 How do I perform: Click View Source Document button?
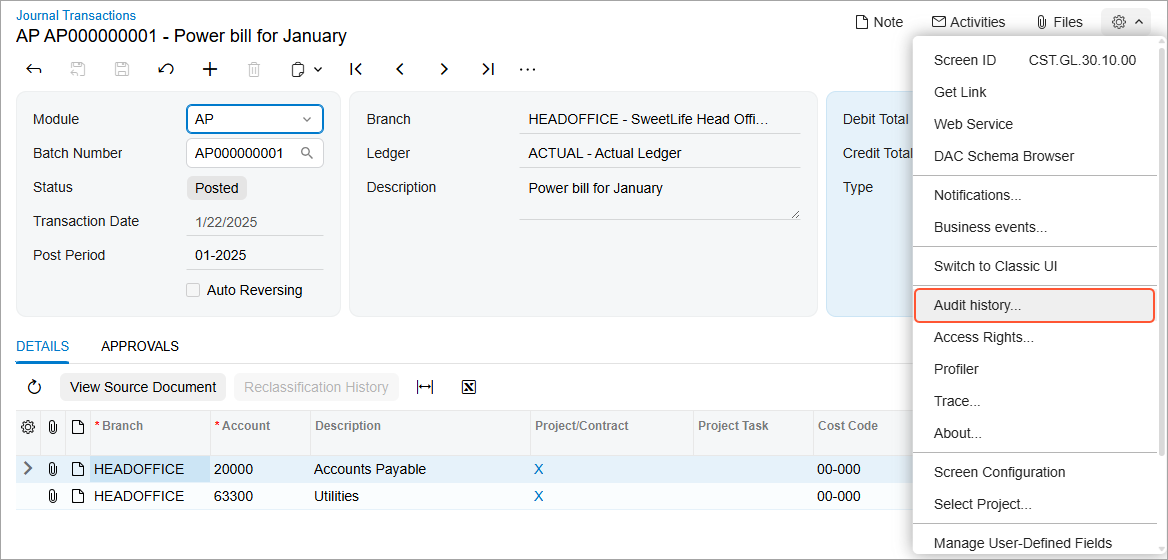click(x=143, y=387)
